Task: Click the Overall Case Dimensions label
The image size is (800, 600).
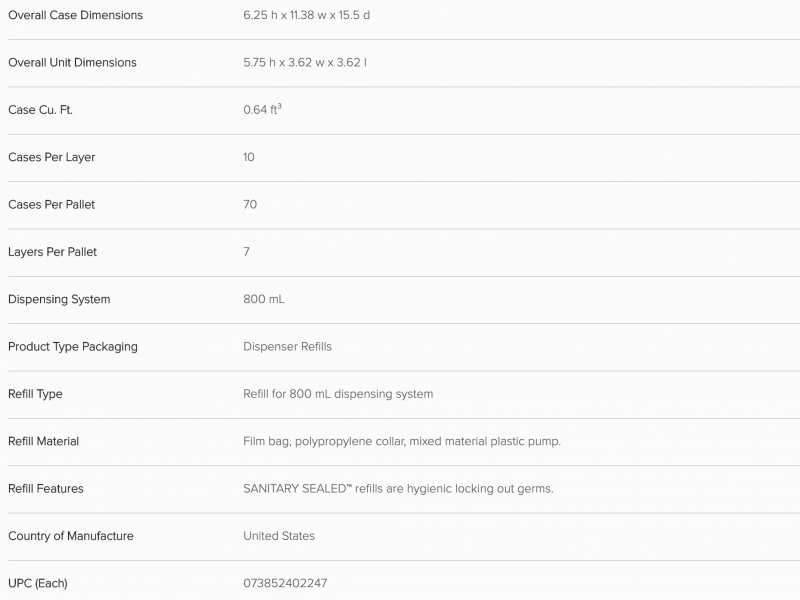Action: click(x=76, y=15)
